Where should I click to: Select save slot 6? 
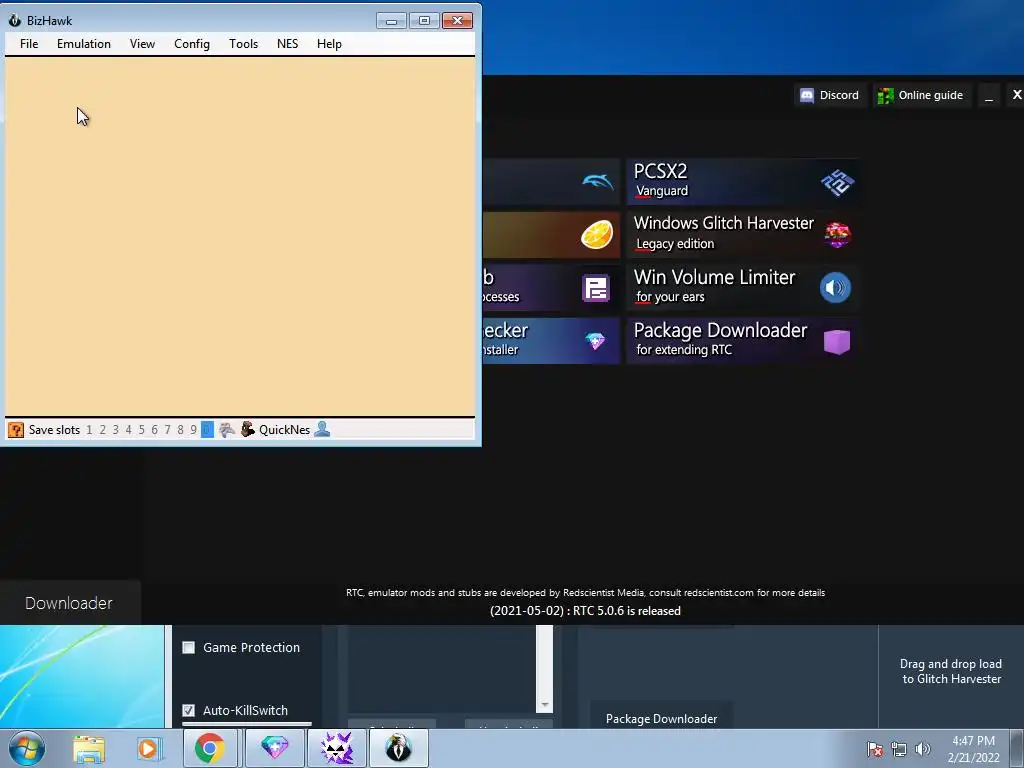(x=155, y=430)
